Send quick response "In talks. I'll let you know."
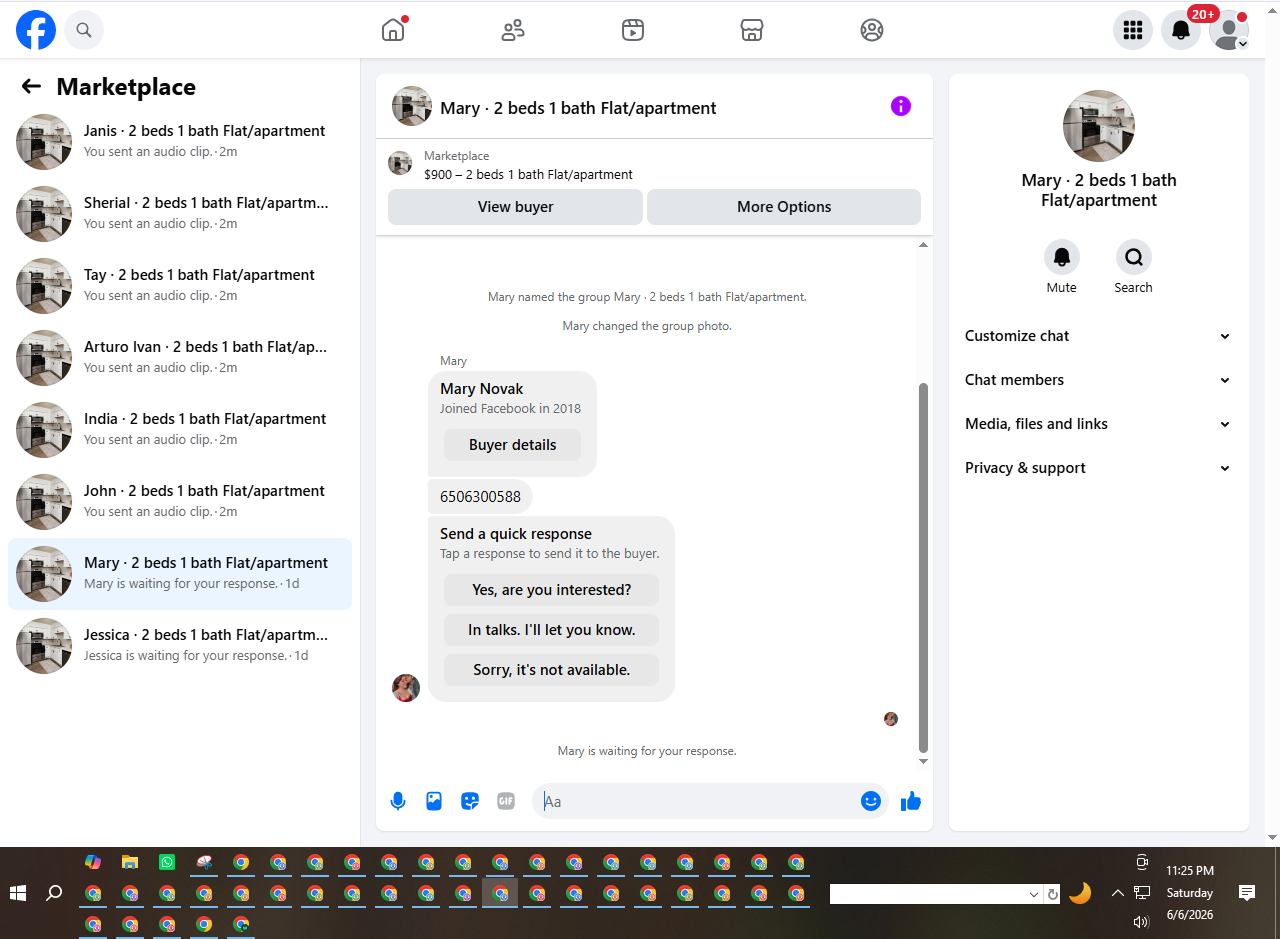 551,630
